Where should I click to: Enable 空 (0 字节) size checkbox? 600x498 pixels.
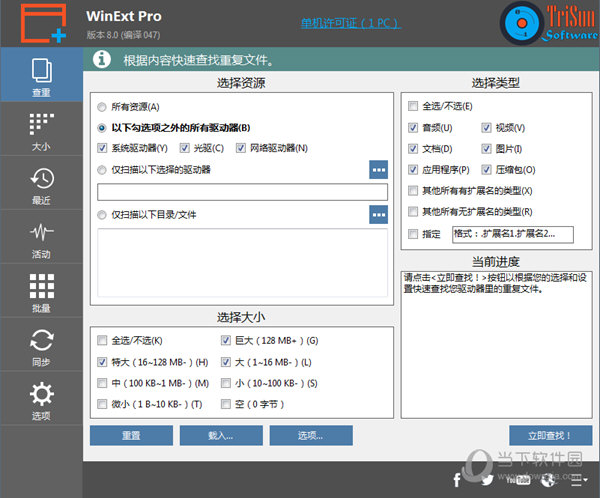[226, 404]
